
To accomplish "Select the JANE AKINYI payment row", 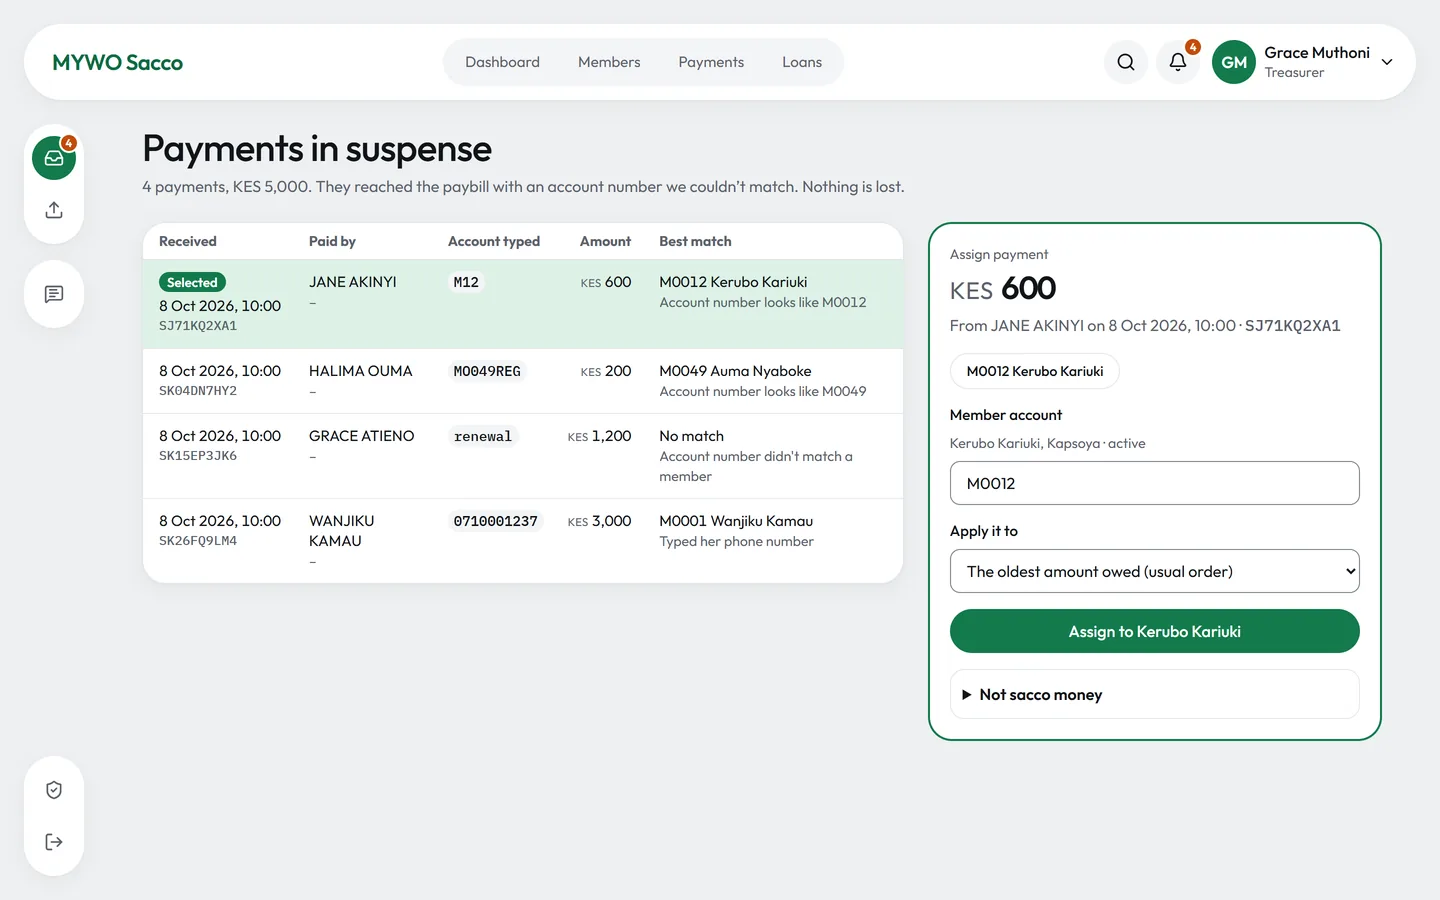I will tap(523, 304).
